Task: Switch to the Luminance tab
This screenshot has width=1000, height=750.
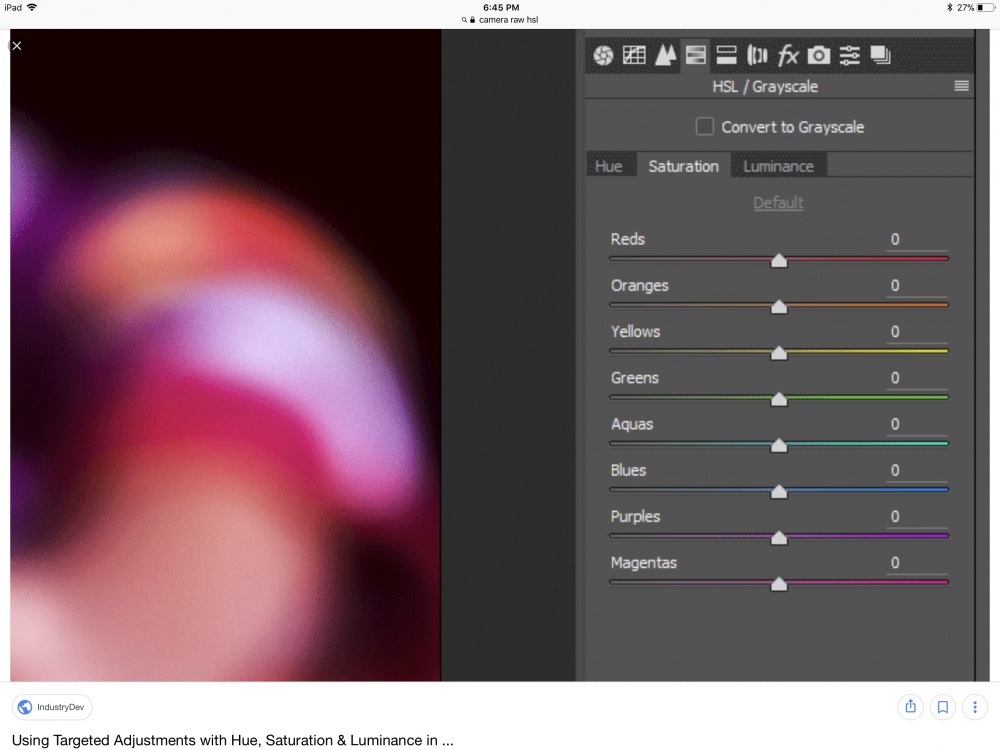Action: coord(778,166)
